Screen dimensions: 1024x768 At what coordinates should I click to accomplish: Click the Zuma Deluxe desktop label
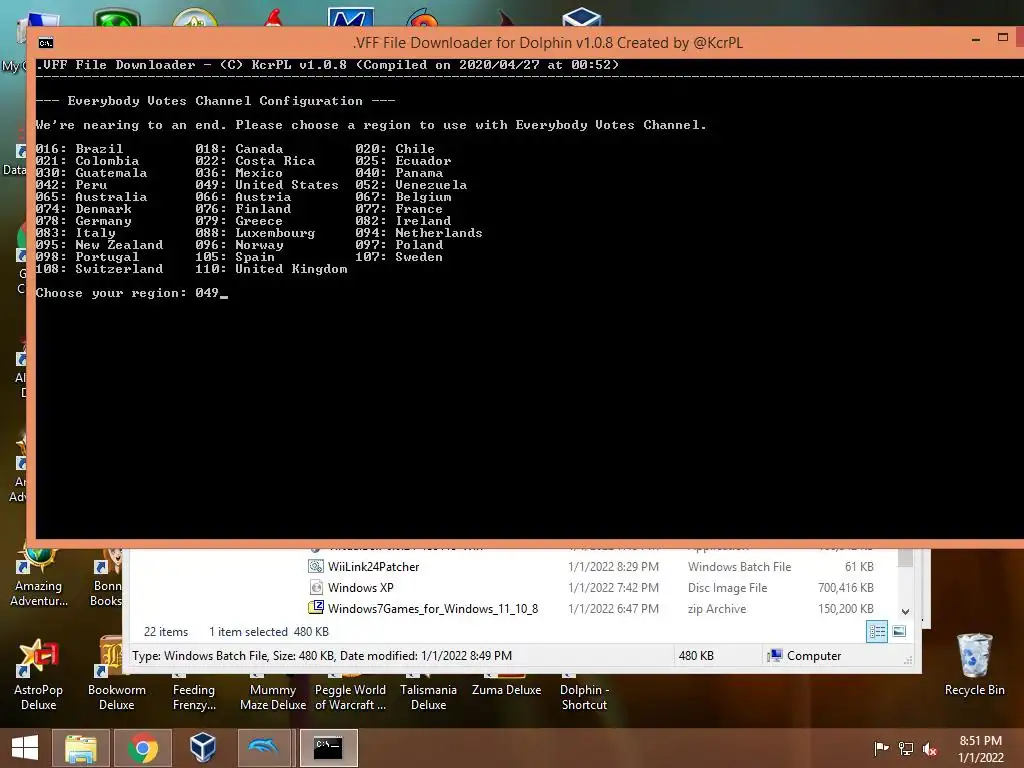tap(507, 690)
